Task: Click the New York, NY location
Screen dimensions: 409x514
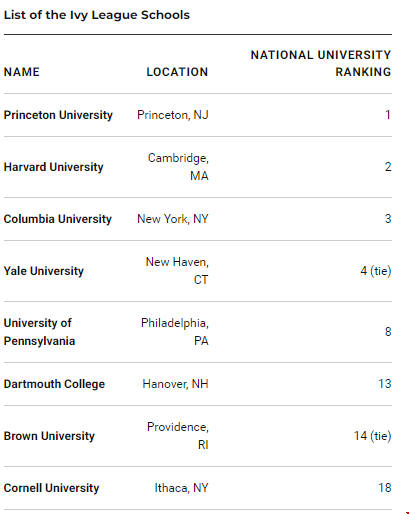Action: coord(173,219)
